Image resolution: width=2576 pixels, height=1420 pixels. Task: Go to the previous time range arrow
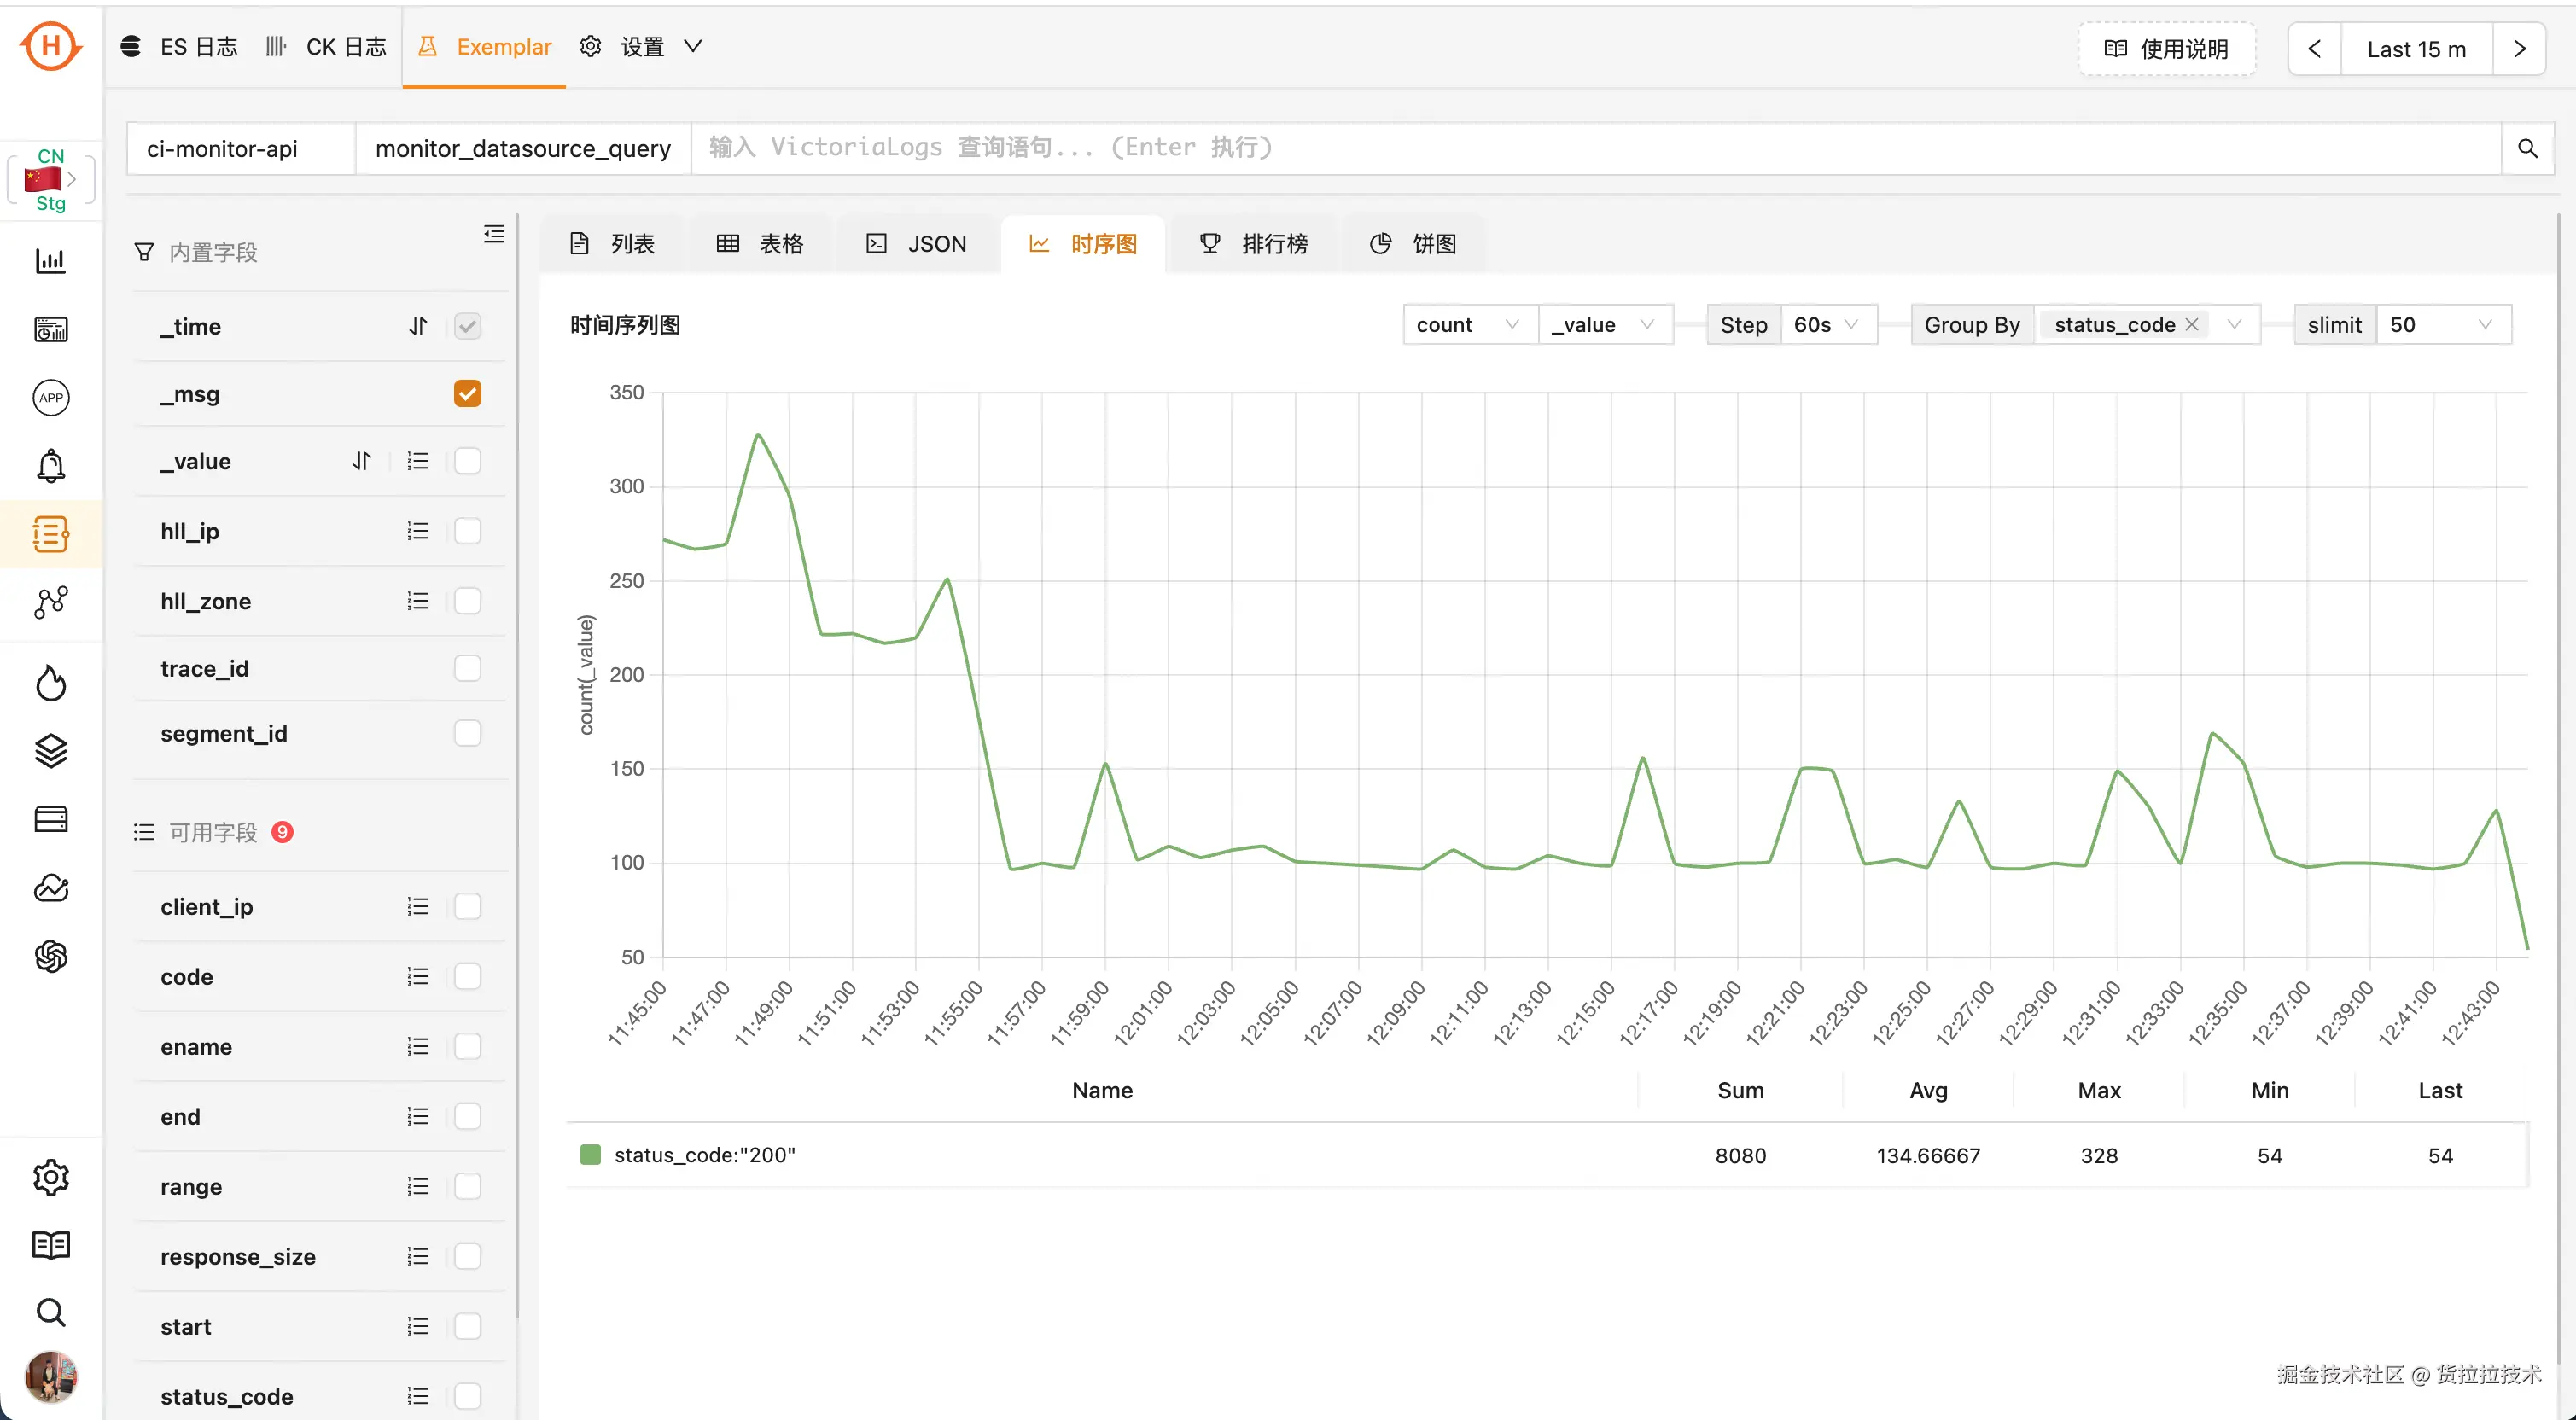(x=2314, y=49)
